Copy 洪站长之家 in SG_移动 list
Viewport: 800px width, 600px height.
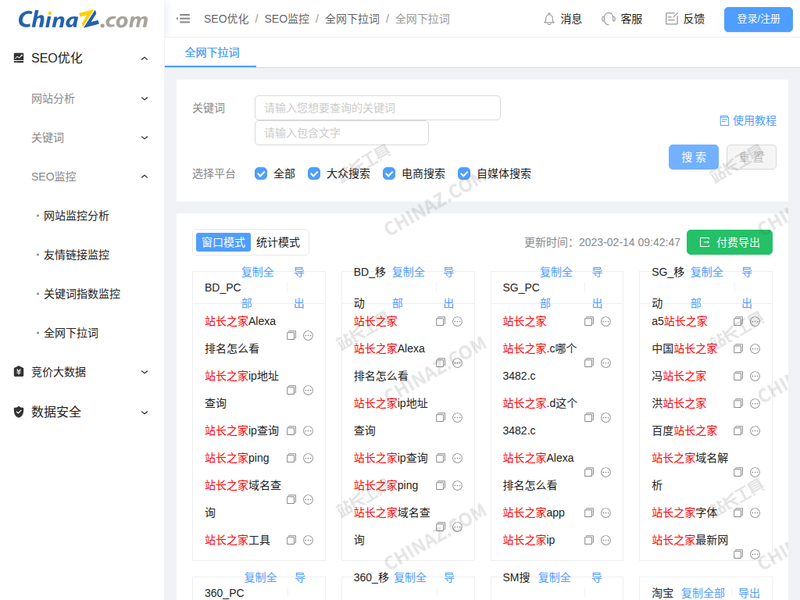738,403
